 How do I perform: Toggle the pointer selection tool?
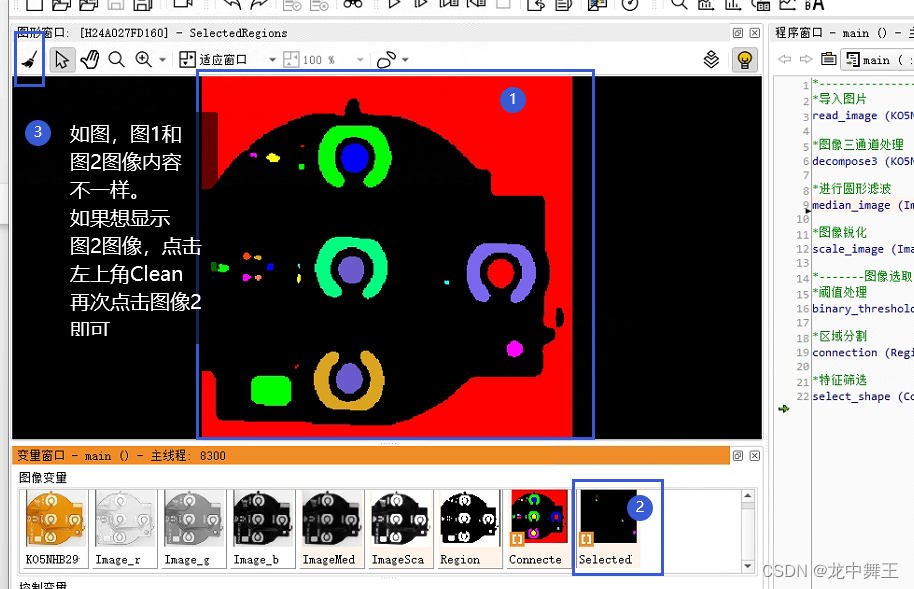pos(62,59)
